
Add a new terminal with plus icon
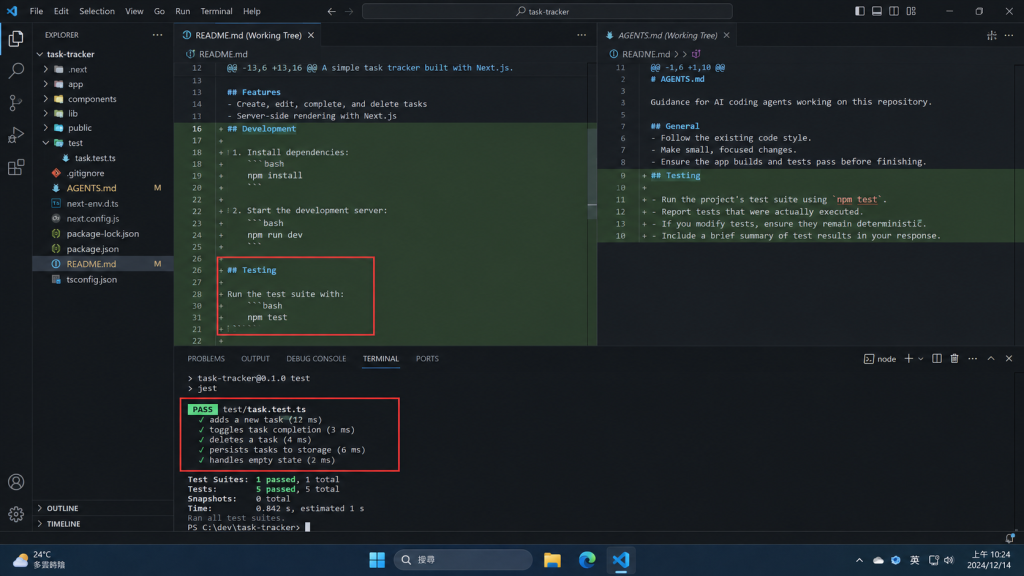pos(908,359)
